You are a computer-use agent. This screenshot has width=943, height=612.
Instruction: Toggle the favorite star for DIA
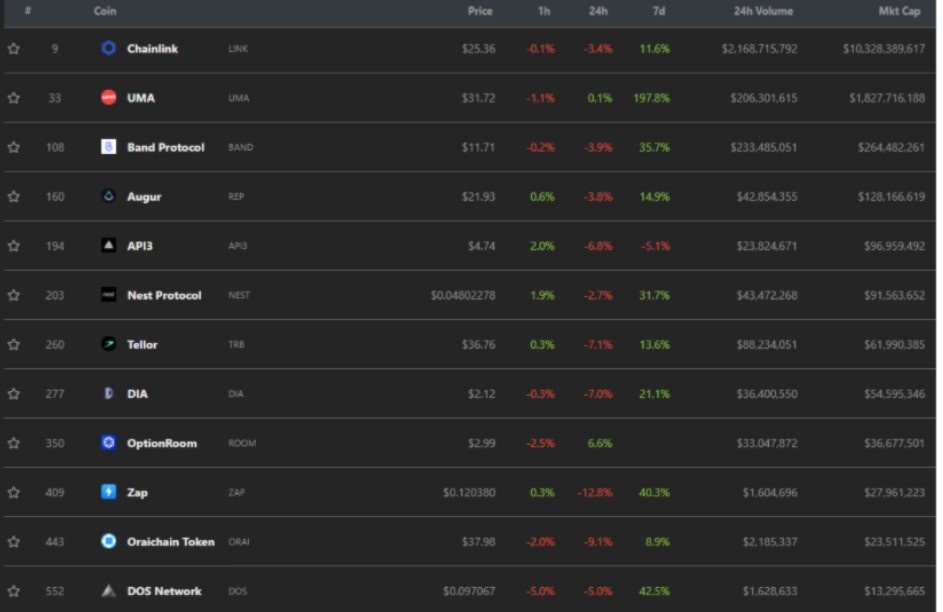coord(14,394)
